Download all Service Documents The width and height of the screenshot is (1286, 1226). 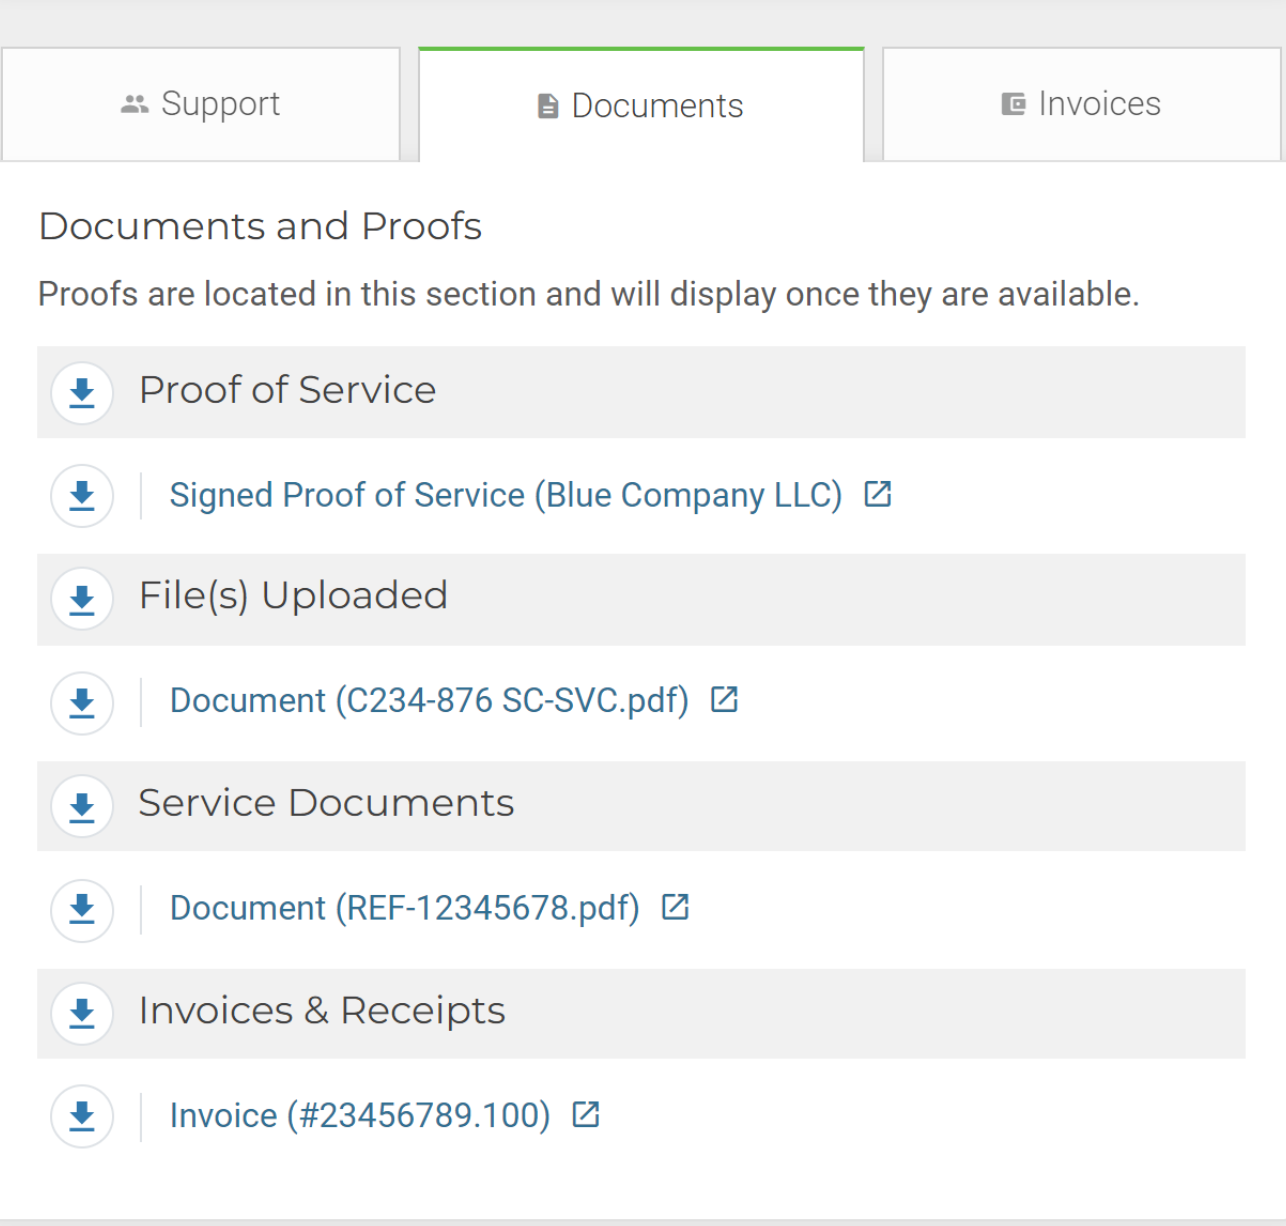(81, 807)
